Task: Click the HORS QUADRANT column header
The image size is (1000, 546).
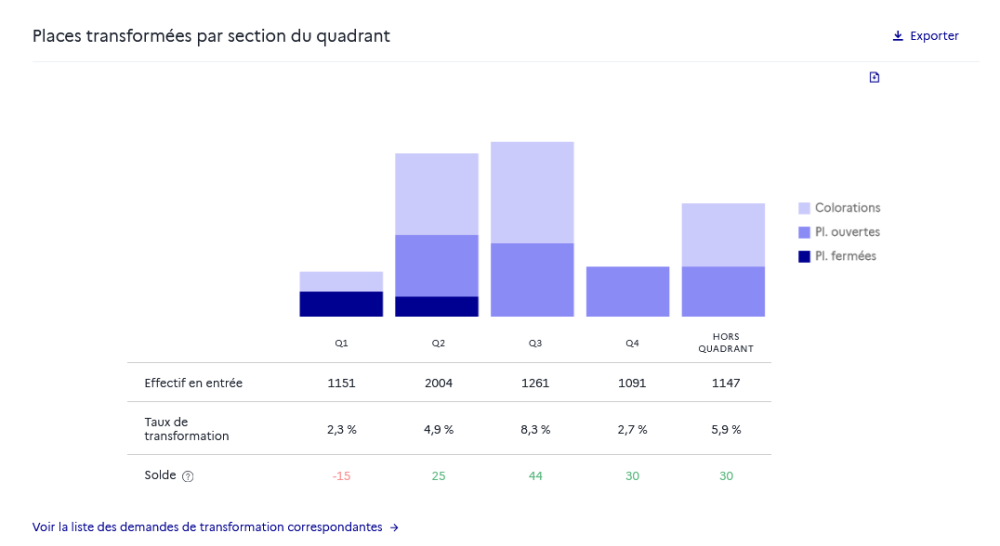Action: pos(726,343)
